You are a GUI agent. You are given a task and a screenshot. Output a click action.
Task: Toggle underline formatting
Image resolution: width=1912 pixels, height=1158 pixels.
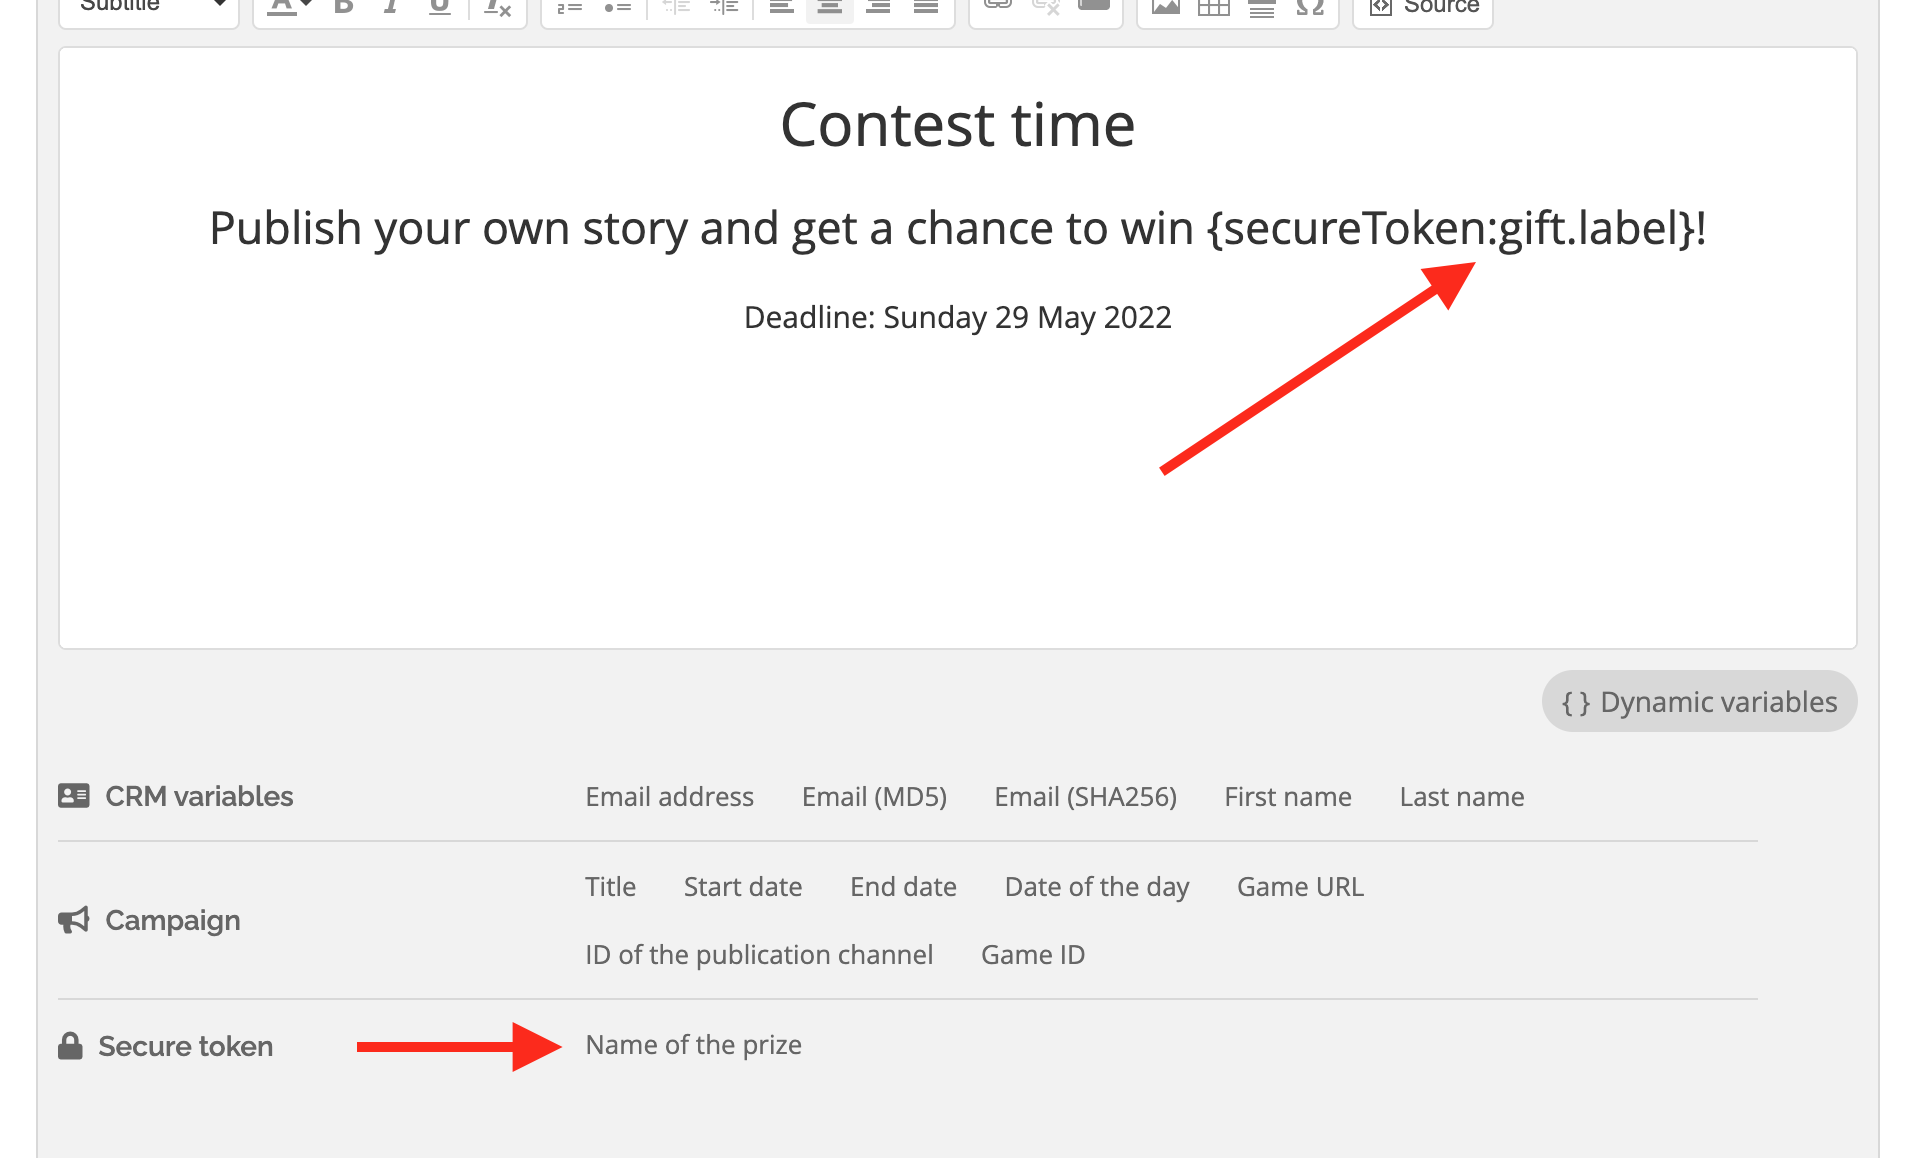click(439, 7)
